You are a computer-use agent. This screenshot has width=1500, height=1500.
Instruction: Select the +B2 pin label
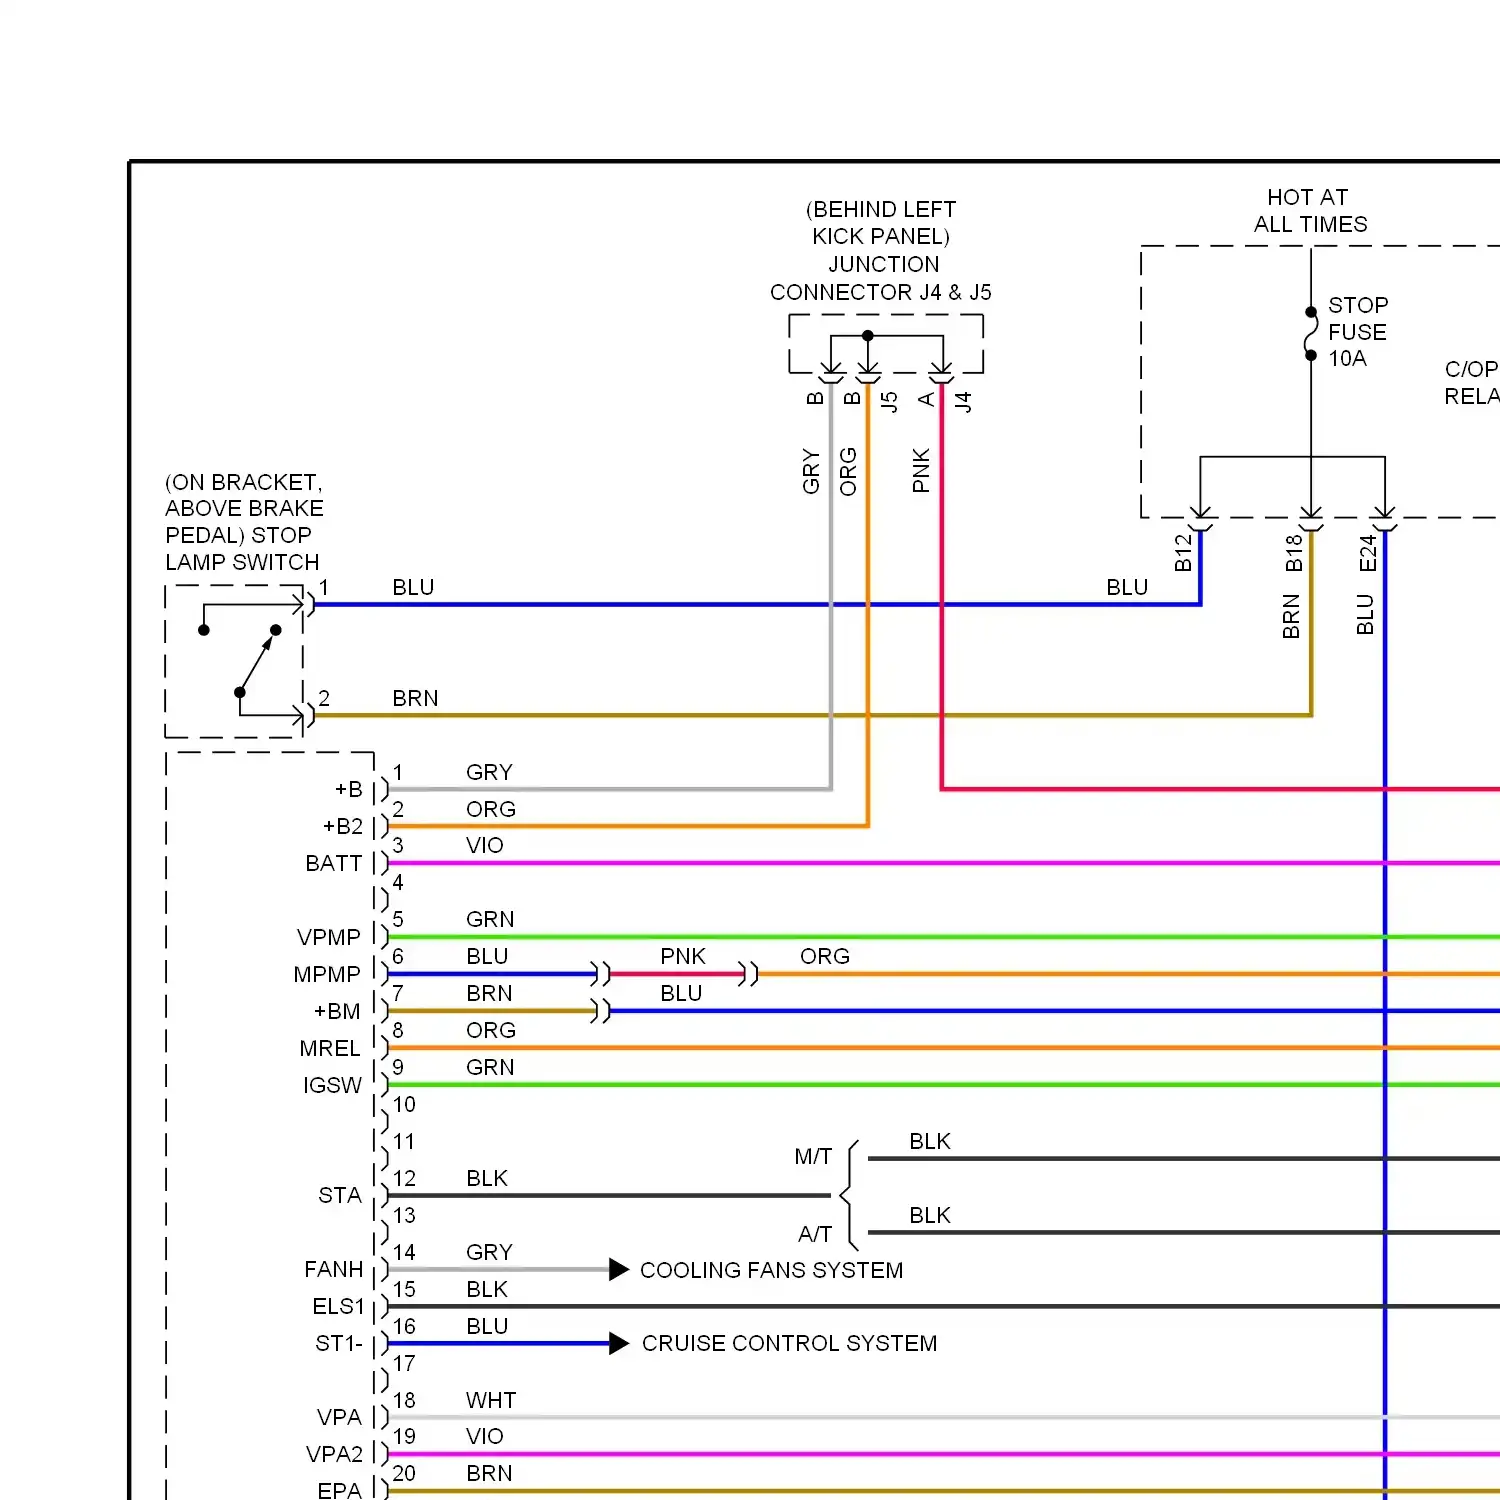[x=342, y=827]
